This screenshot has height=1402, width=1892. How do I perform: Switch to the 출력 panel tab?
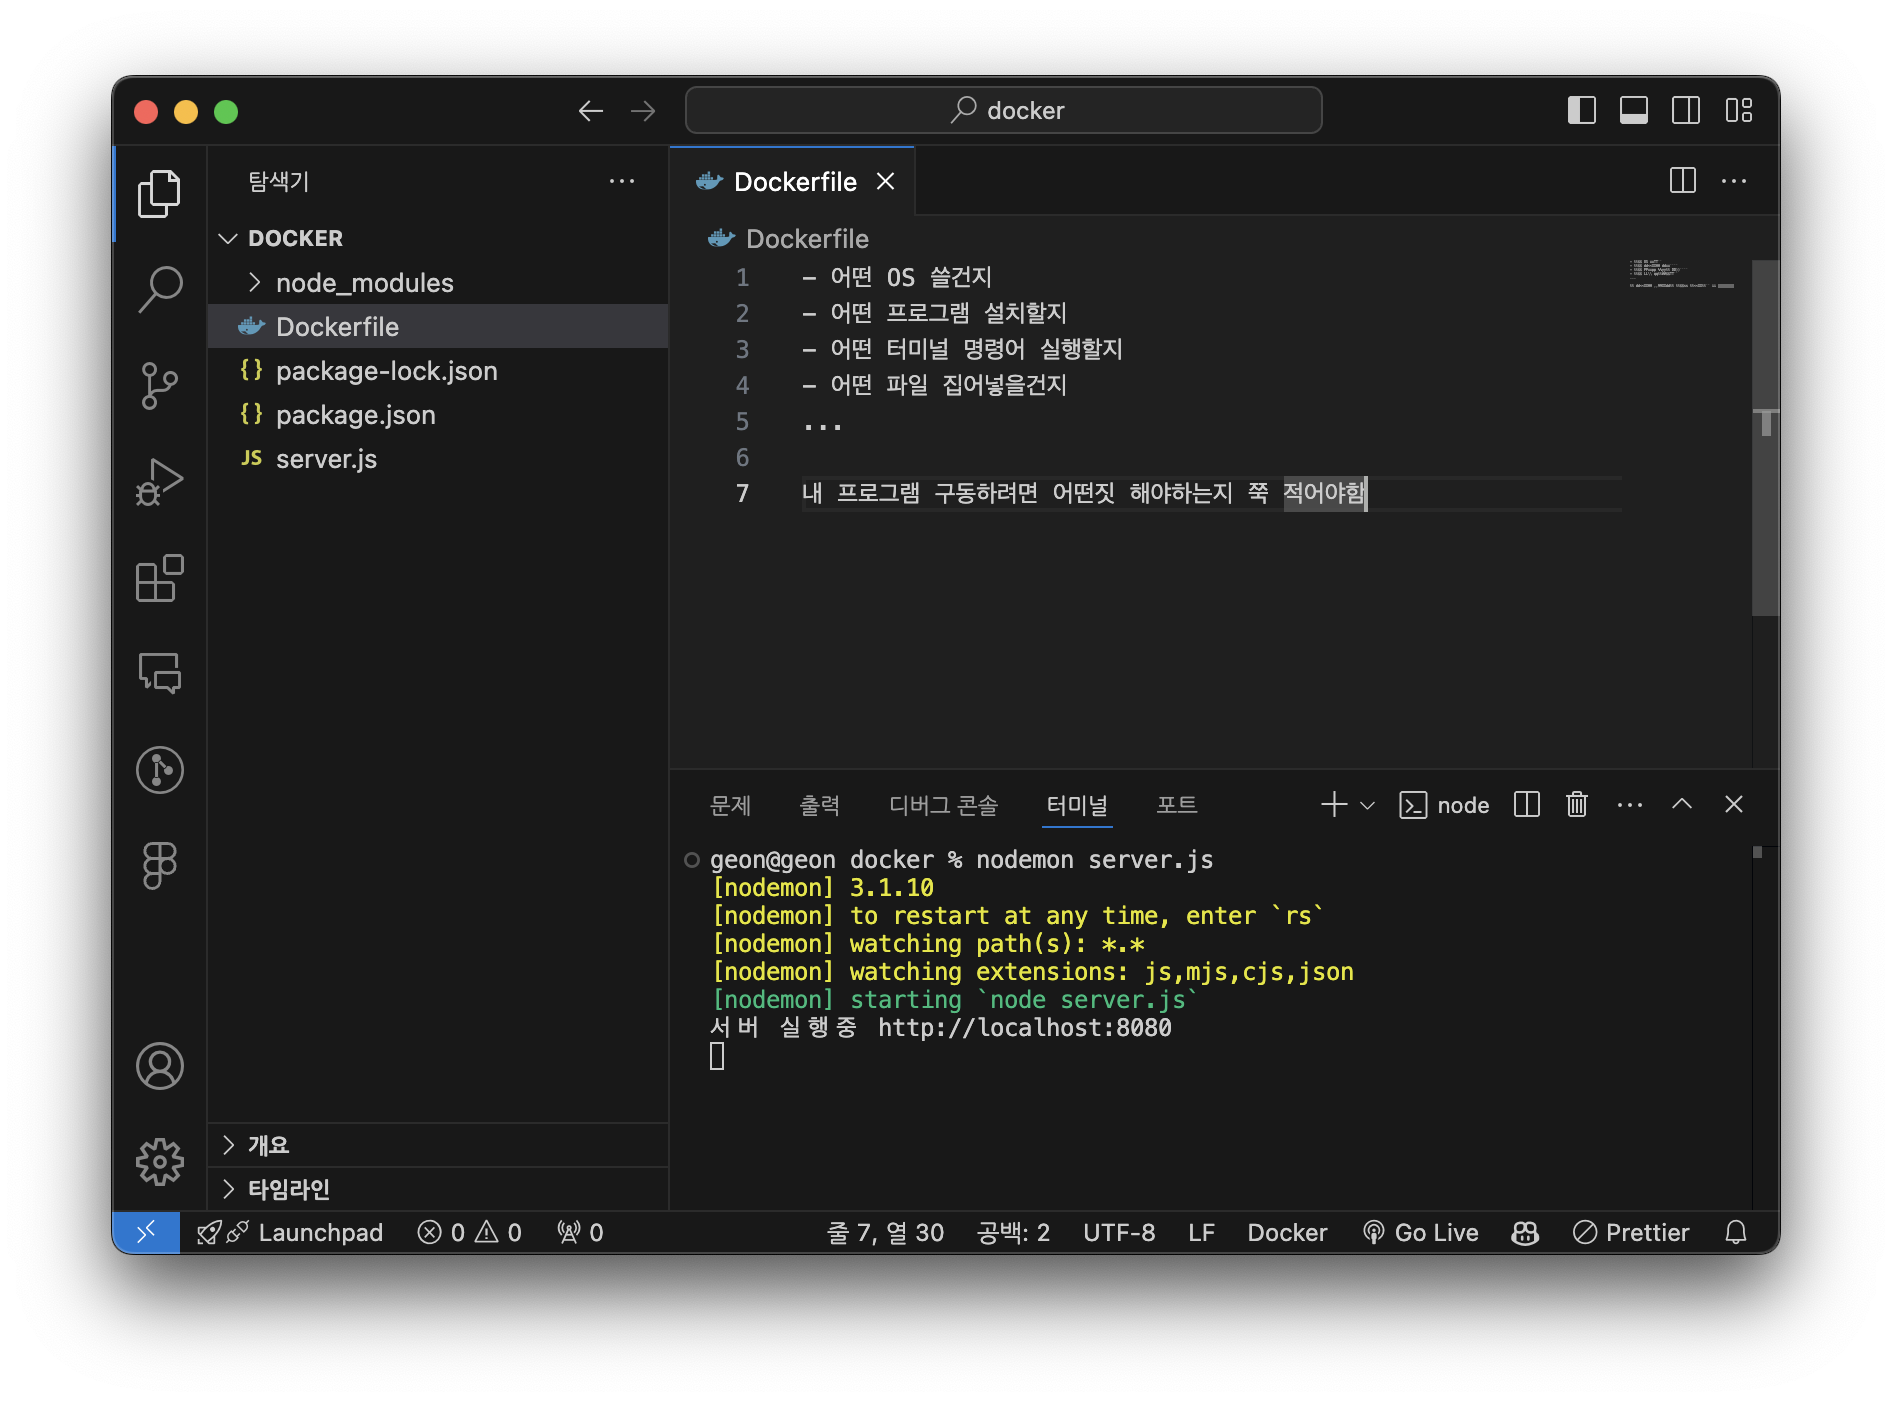[x=820, y=805]
